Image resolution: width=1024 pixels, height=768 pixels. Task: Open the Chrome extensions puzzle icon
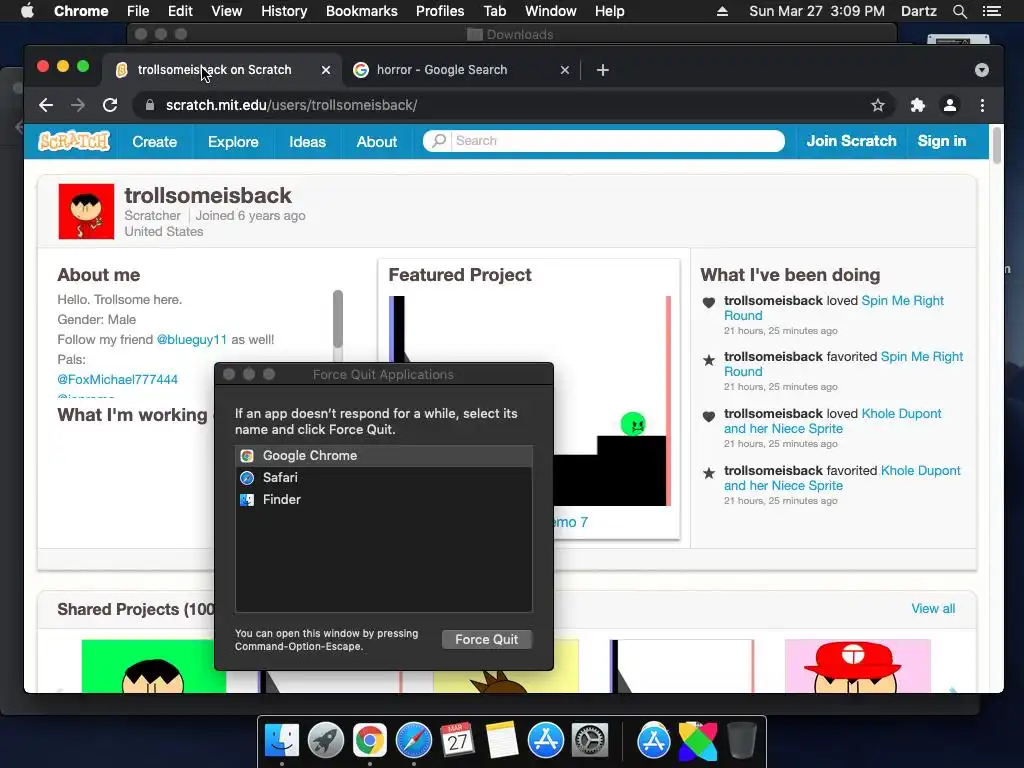click(918, 105)
